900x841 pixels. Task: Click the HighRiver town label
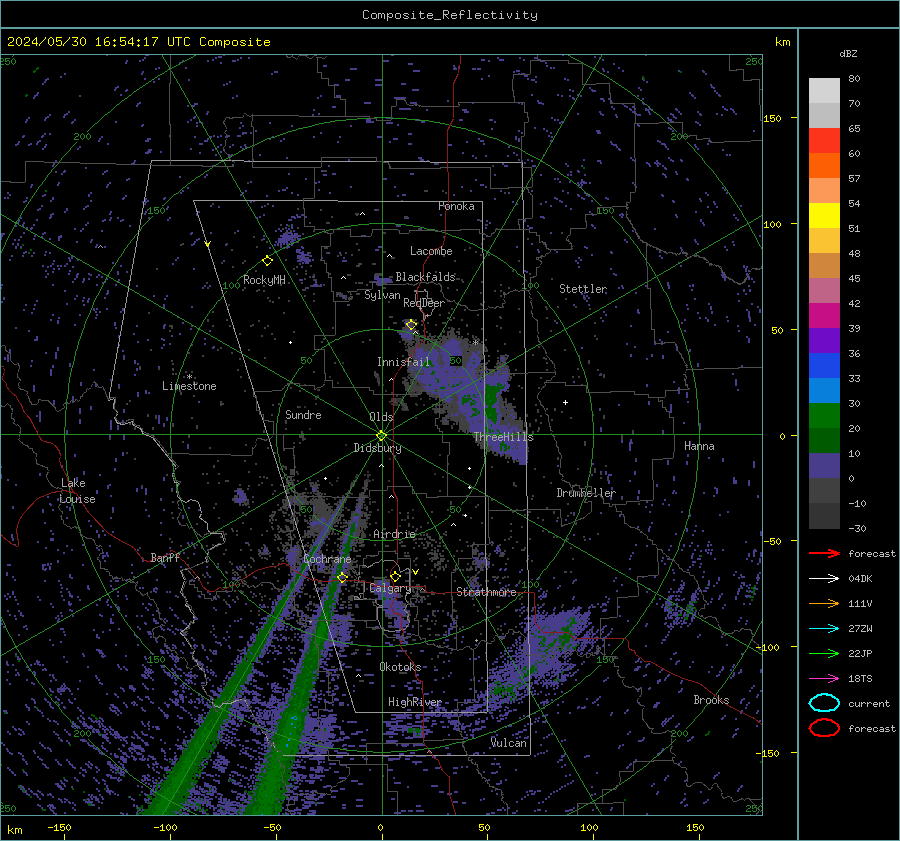pyautogui.click(x=415, y=702)
